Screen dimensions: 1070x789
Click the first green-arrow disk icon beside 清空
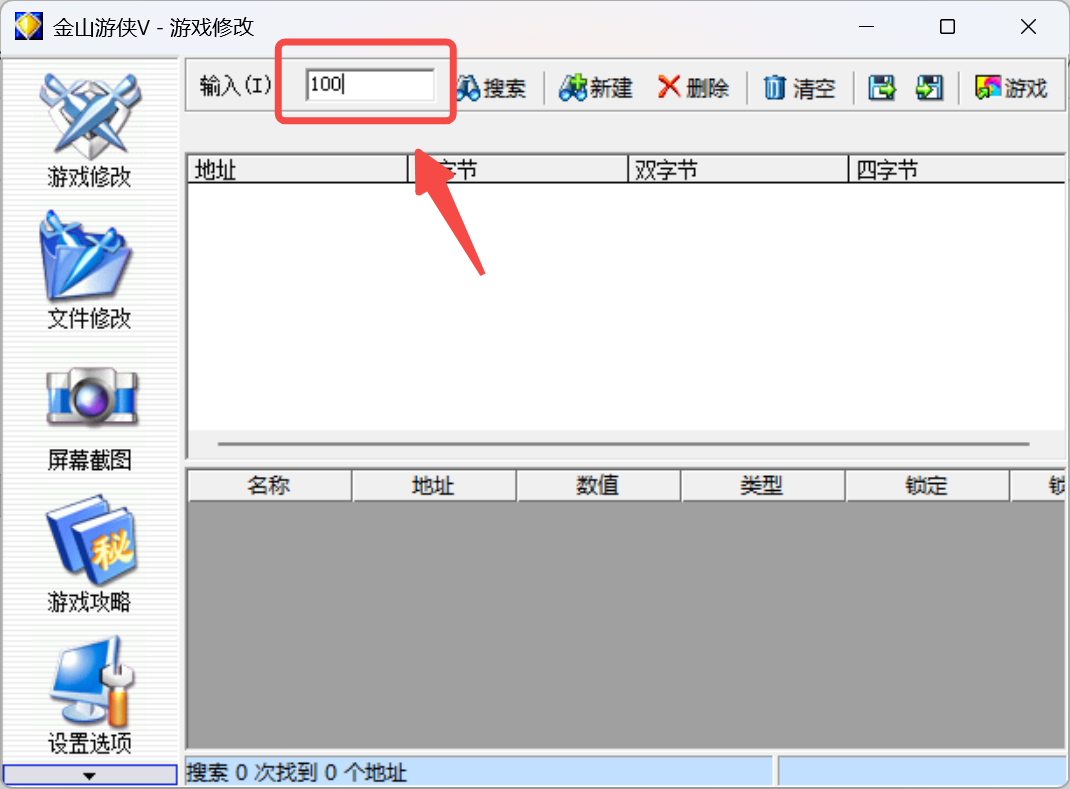pyautogui.click(x=882, y=88)
